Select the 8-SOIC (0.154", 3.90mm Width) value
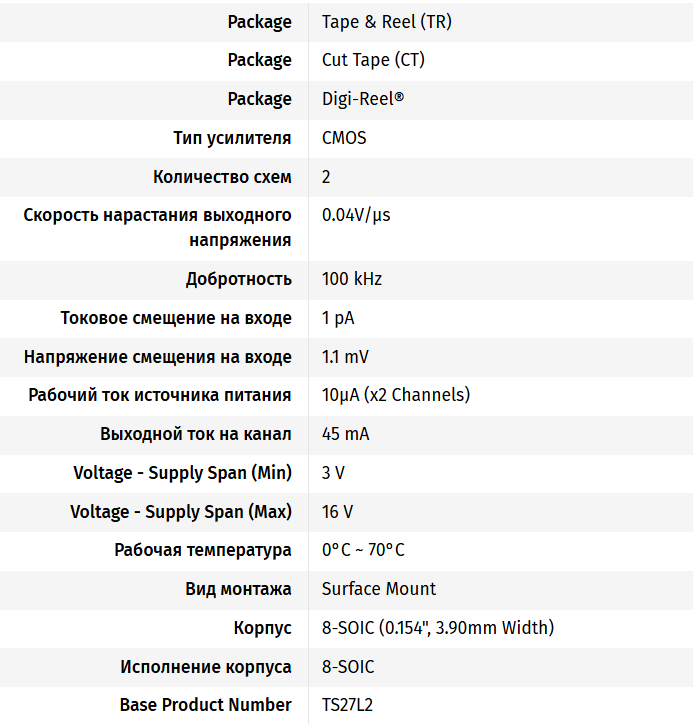The height and width of the screenshot is (724, 693). point(438,628)
